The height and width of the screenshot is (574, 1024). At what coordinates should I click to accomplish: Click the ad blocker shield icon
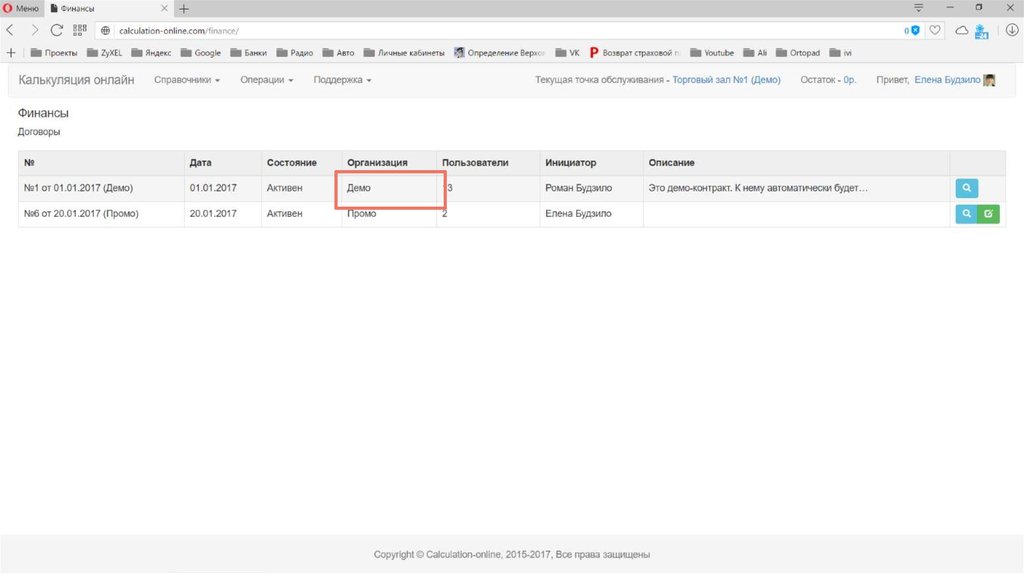[915, 31]
